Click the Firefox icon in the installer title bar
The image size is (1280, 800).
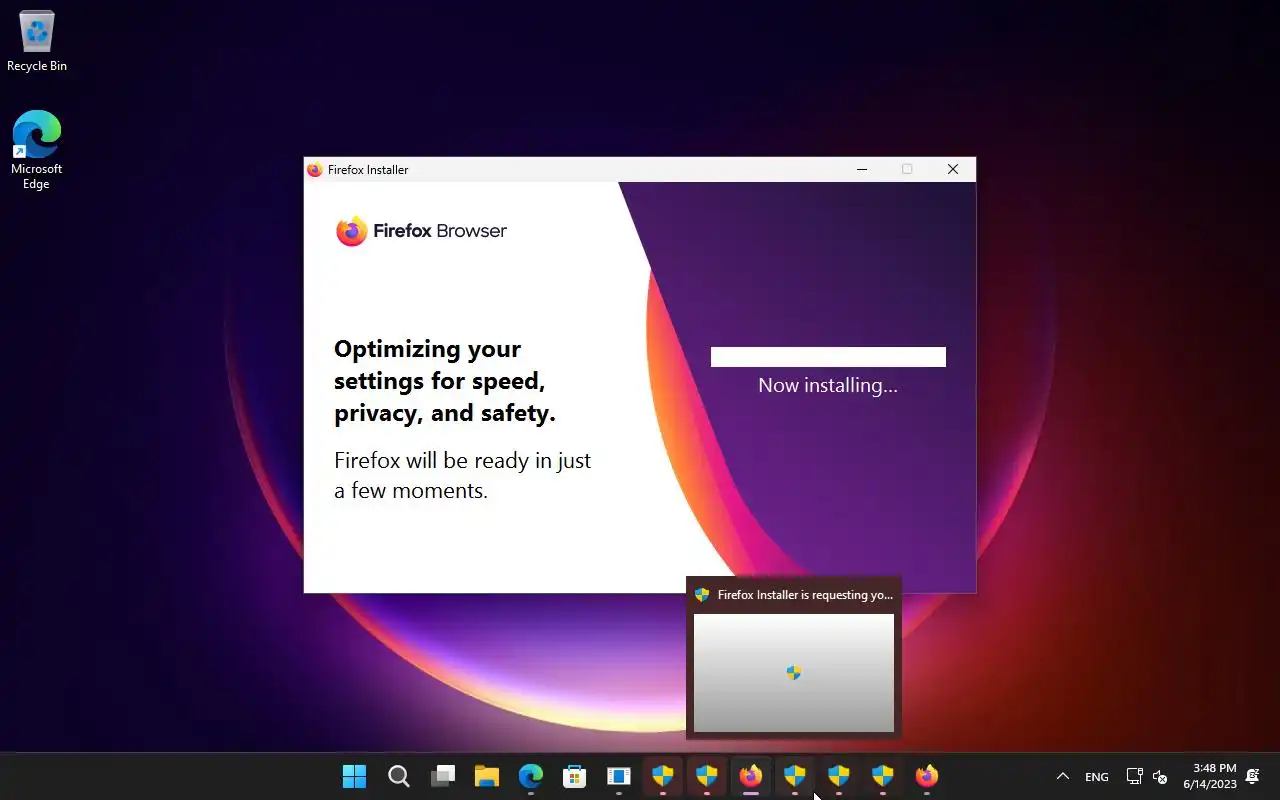pyautogui.click(x=315, y=170)
